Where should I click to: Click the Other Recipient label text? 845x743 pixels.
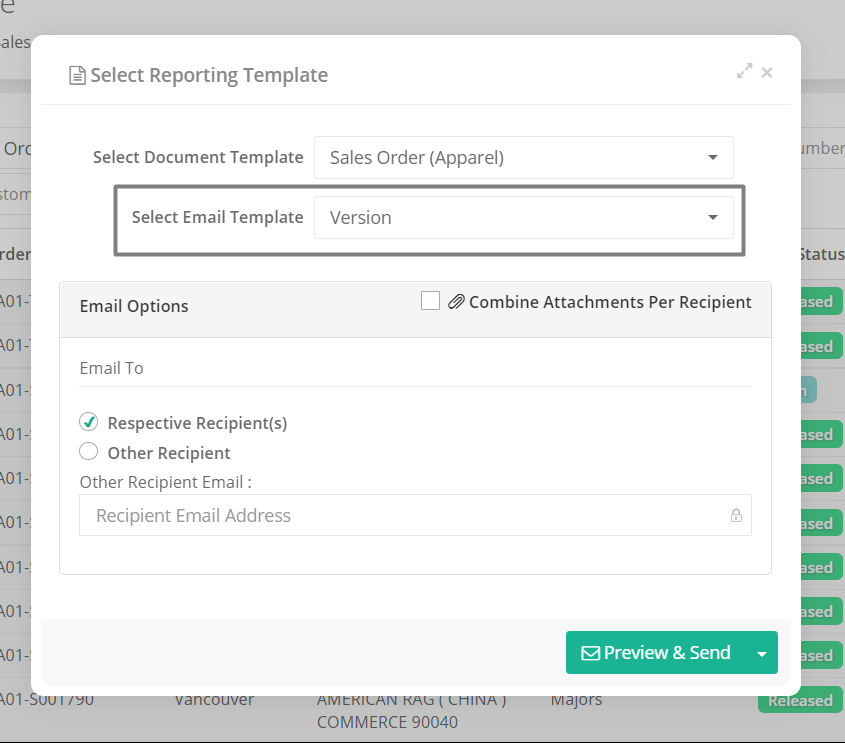click(x=169, y=453)
